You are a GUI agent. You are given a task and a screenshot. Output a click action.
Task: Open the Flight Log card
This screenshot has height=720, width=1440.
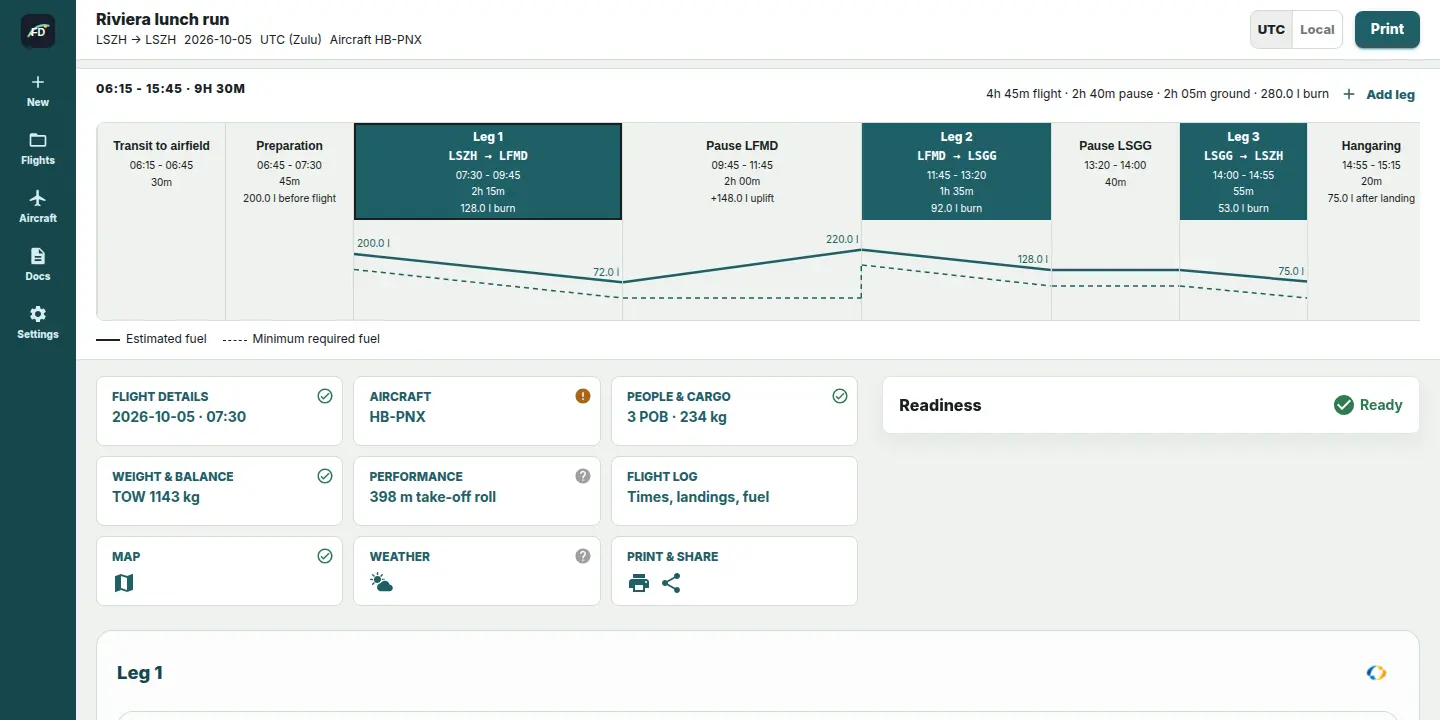734,491
